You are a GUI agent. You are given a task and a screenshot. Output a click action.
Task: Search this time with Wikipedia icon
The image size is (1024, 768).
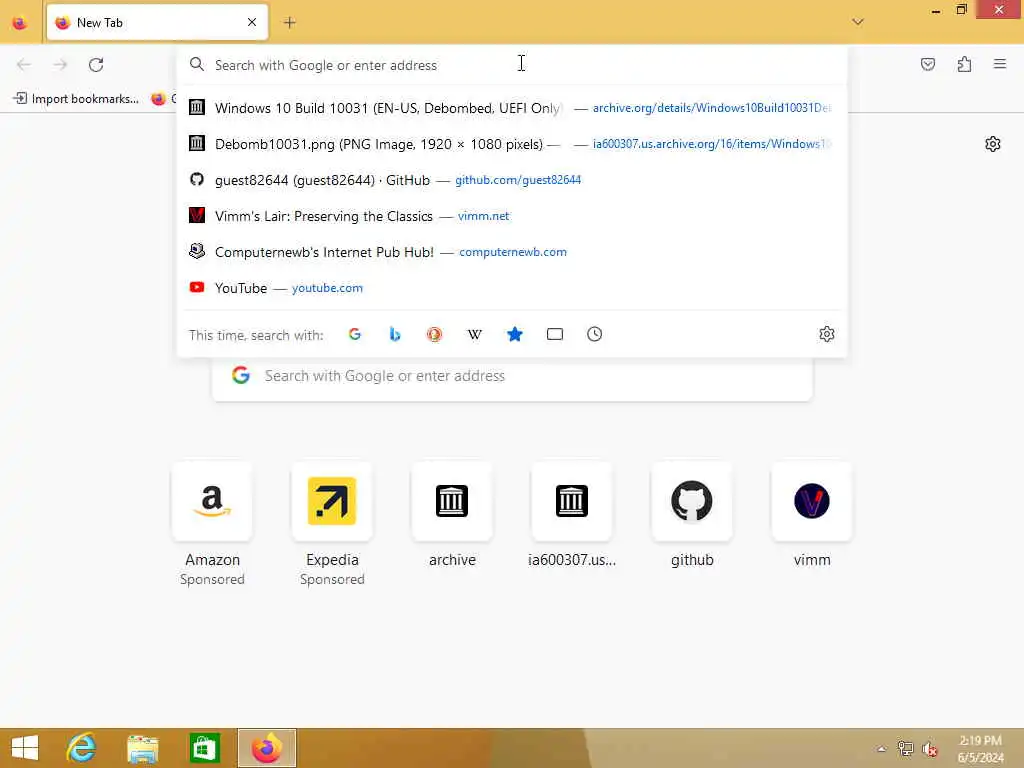[x=475, y=334]
